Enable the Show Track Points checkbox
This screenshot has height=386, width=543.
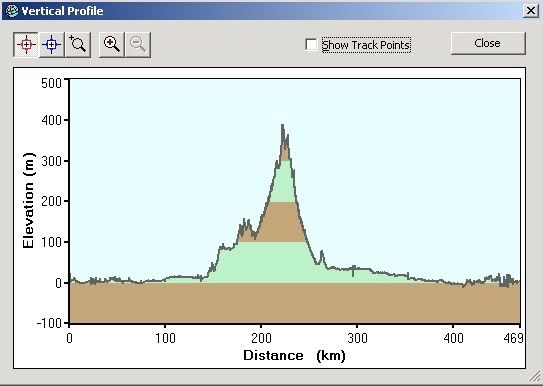coord(311,45)
